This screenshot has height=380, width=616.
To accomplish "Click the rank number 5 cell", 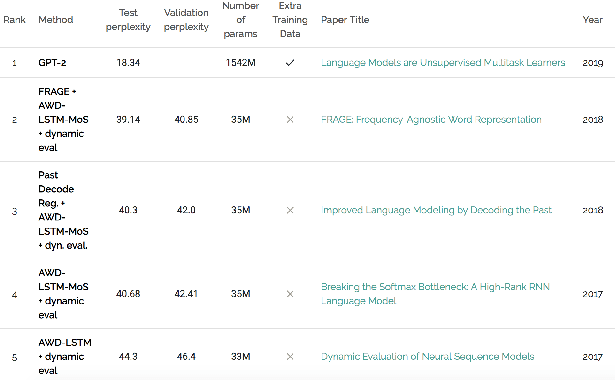I will 15,358.
